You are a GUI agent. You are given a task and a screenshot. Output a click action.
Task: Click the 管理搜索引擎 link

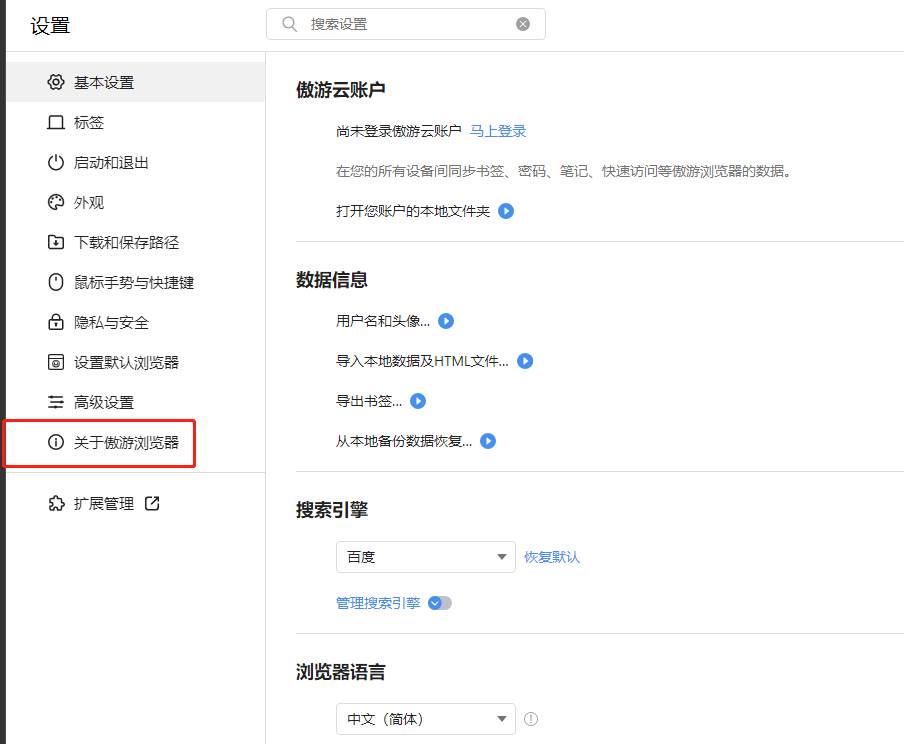[x=378, y=603]
